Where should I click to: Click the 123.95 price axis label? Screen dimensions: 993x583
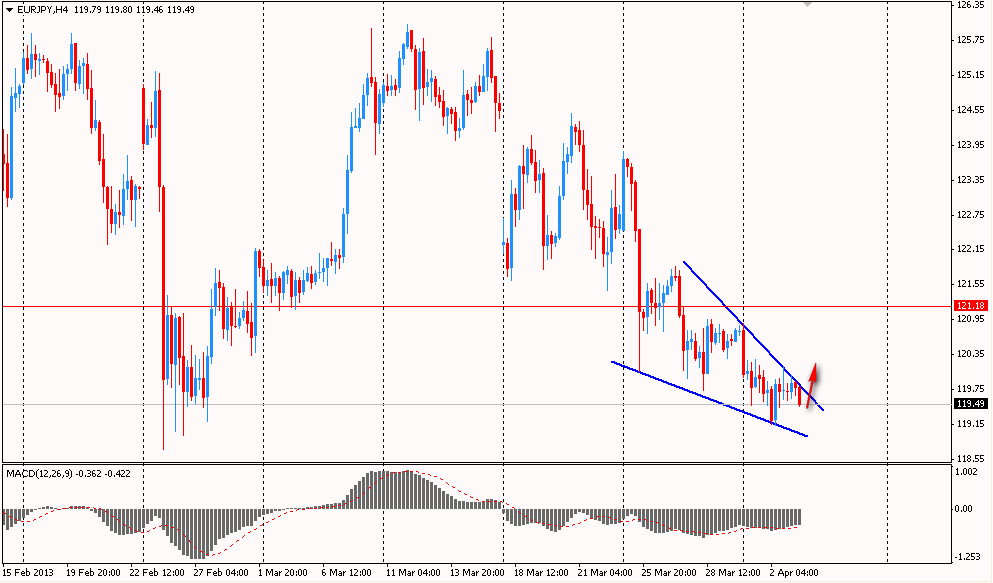click(971, 145)
